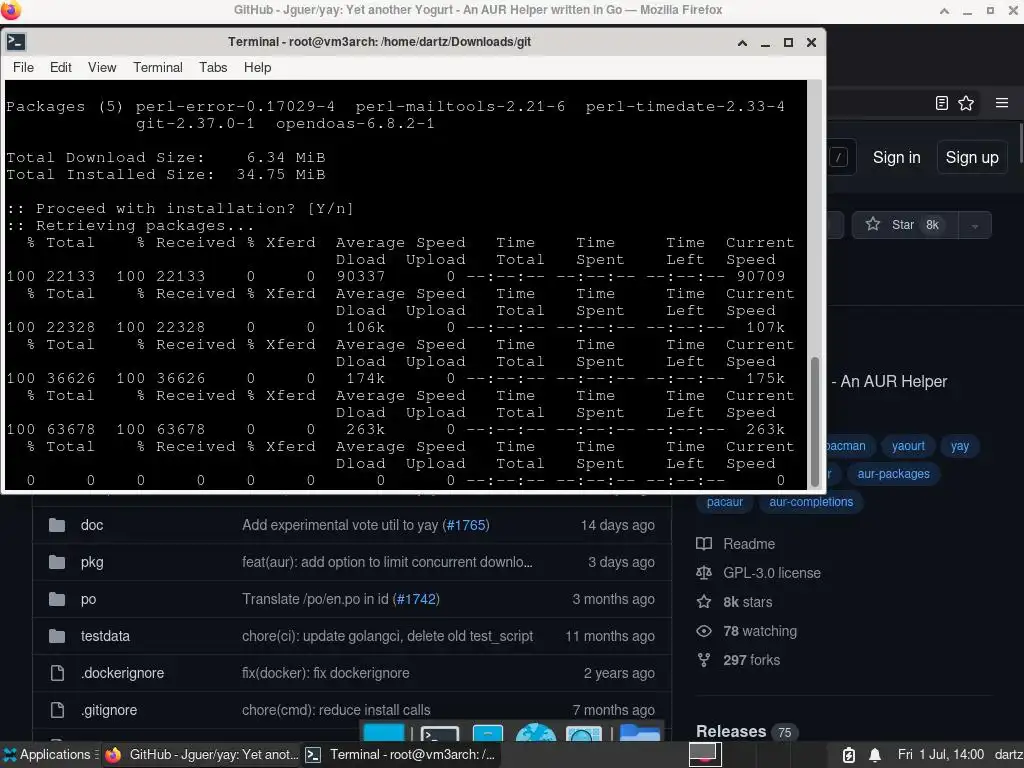Open the web browser globe dock icon
The width and height of the screenshot is (1024, 768).
[536, 733]
